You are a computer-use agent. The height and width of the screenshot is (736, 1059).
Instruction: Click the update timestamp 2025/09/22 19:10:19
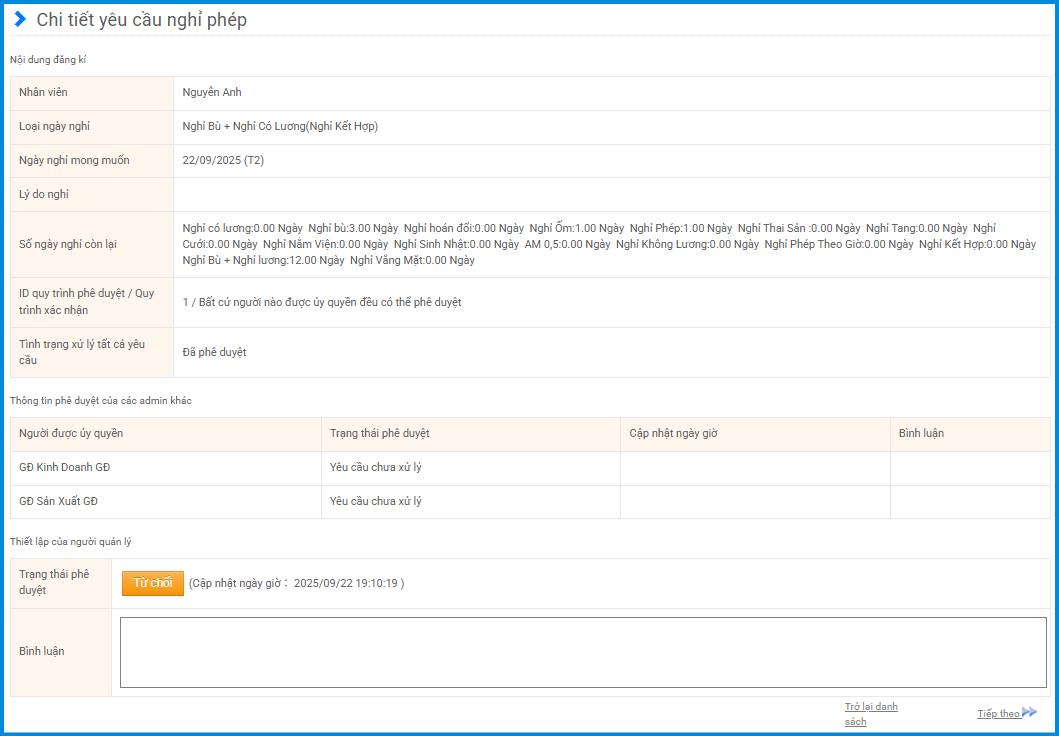tap(346, 584)
